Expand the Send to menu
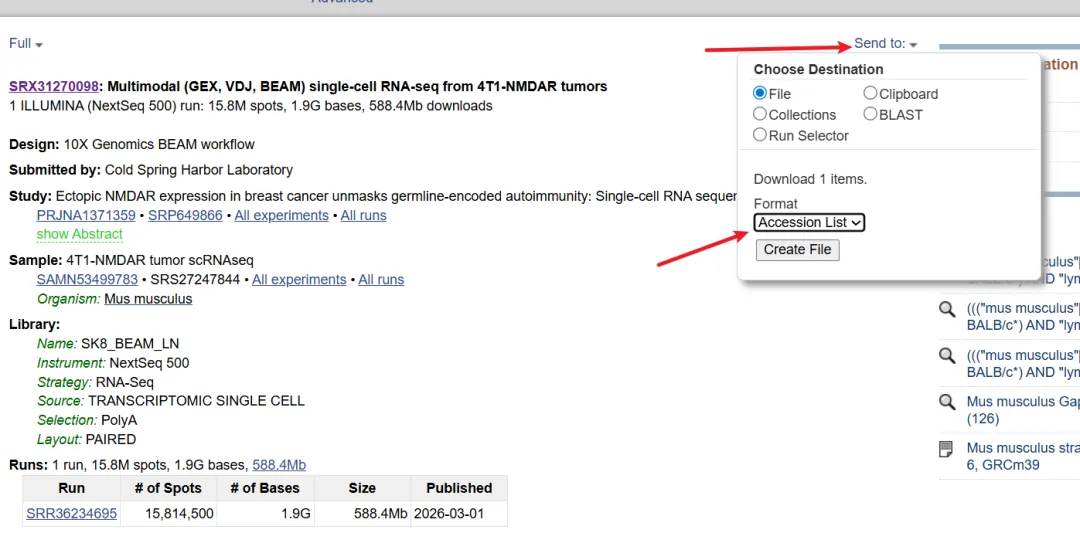This screenshot has height=533, width=1080. (885, 44)
